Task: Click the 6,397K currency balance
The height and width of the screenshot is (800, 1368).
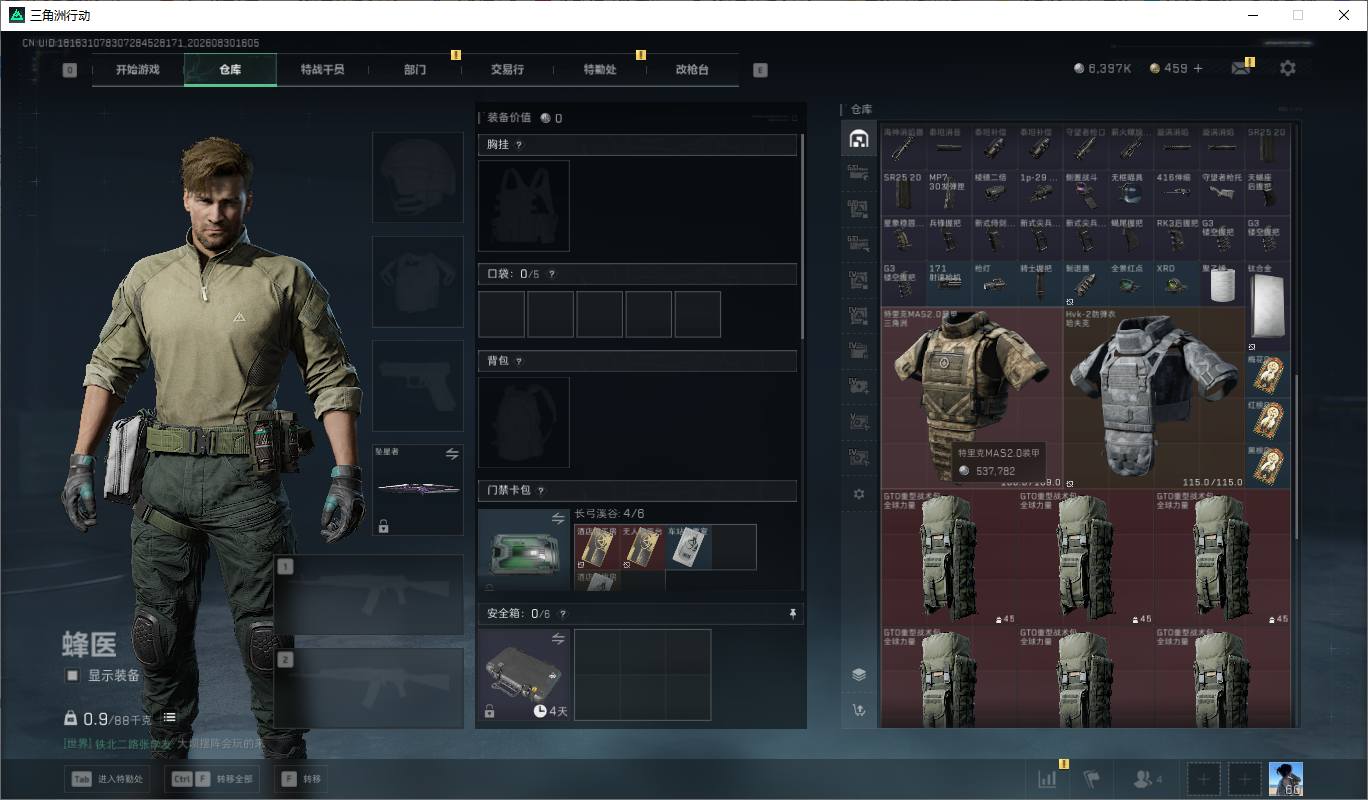Action: click(x=1103, y=68)
